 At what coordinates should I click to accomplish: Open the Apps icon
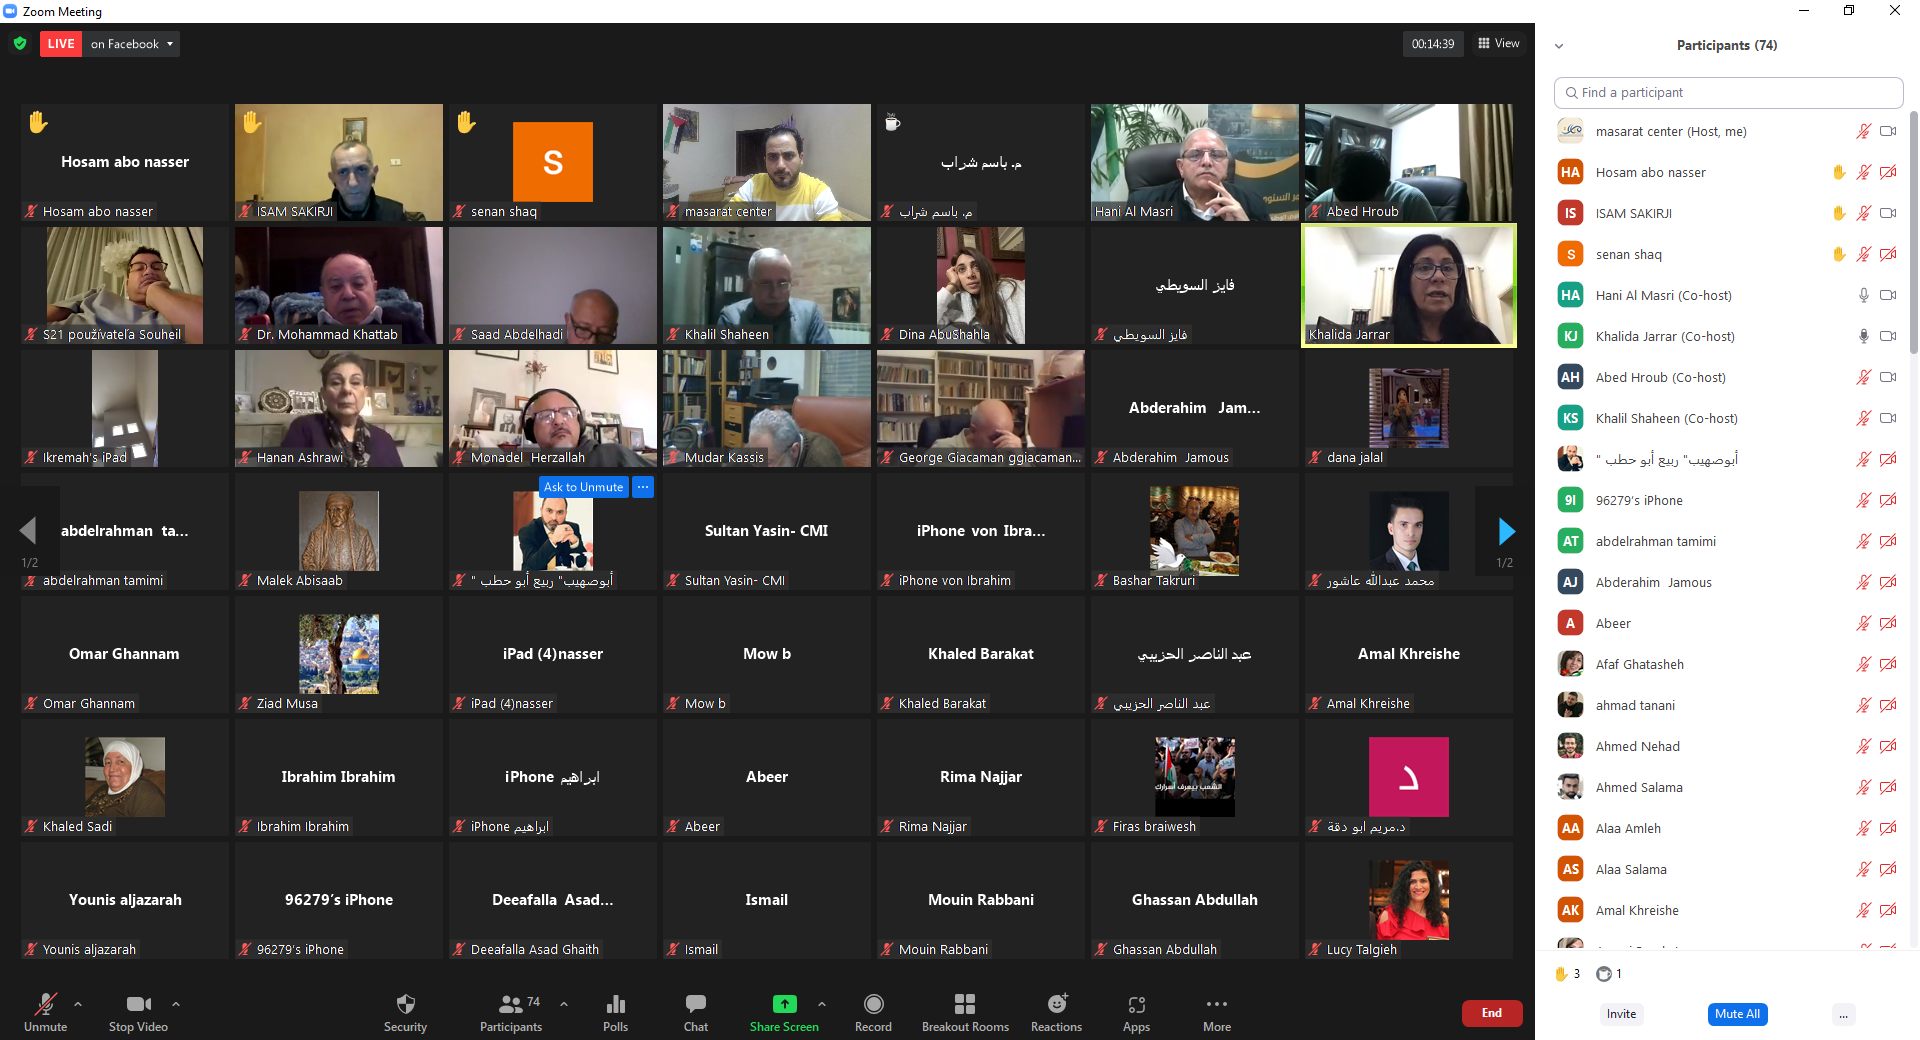(x=1136, y=1004)
